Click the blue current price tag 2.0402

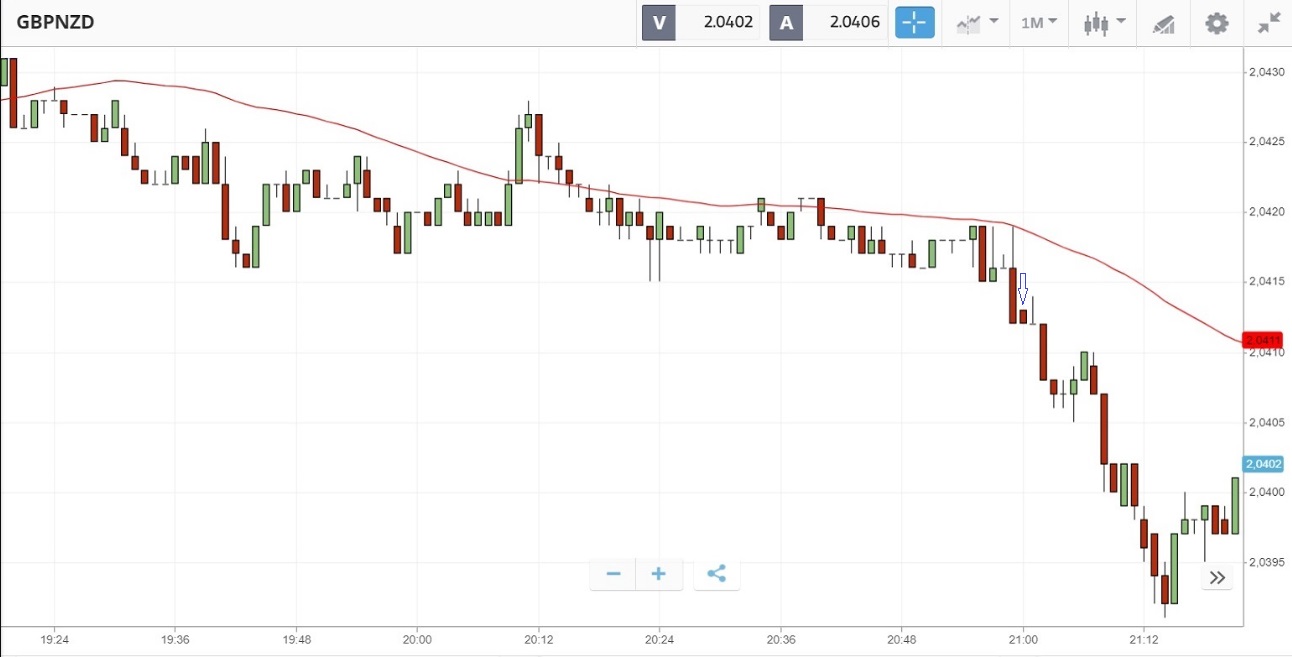click(1262, 464)
